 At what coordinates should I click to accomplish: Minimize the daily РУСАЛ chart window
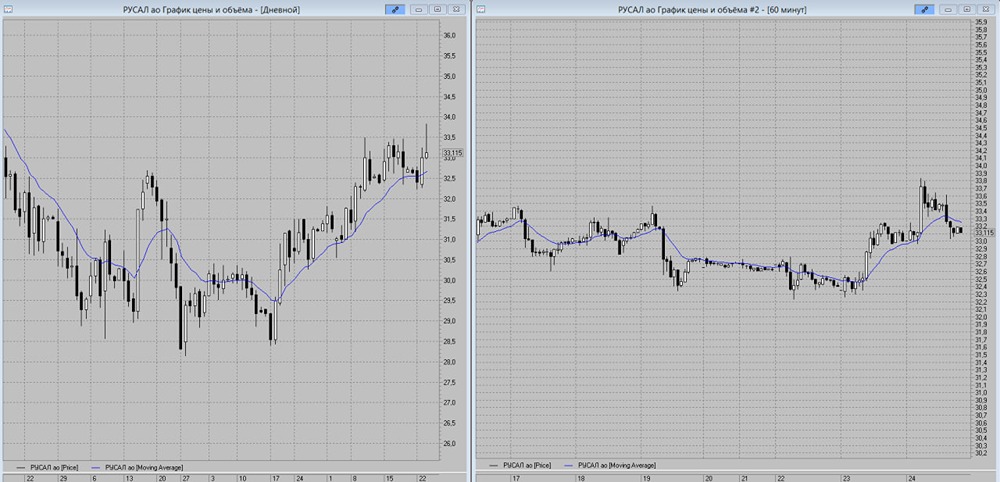(x=420, y=10)
